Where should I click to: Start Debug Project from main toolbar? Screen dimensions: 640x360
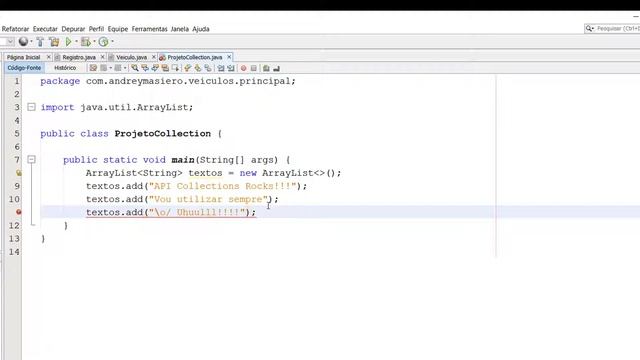(85, 42)
